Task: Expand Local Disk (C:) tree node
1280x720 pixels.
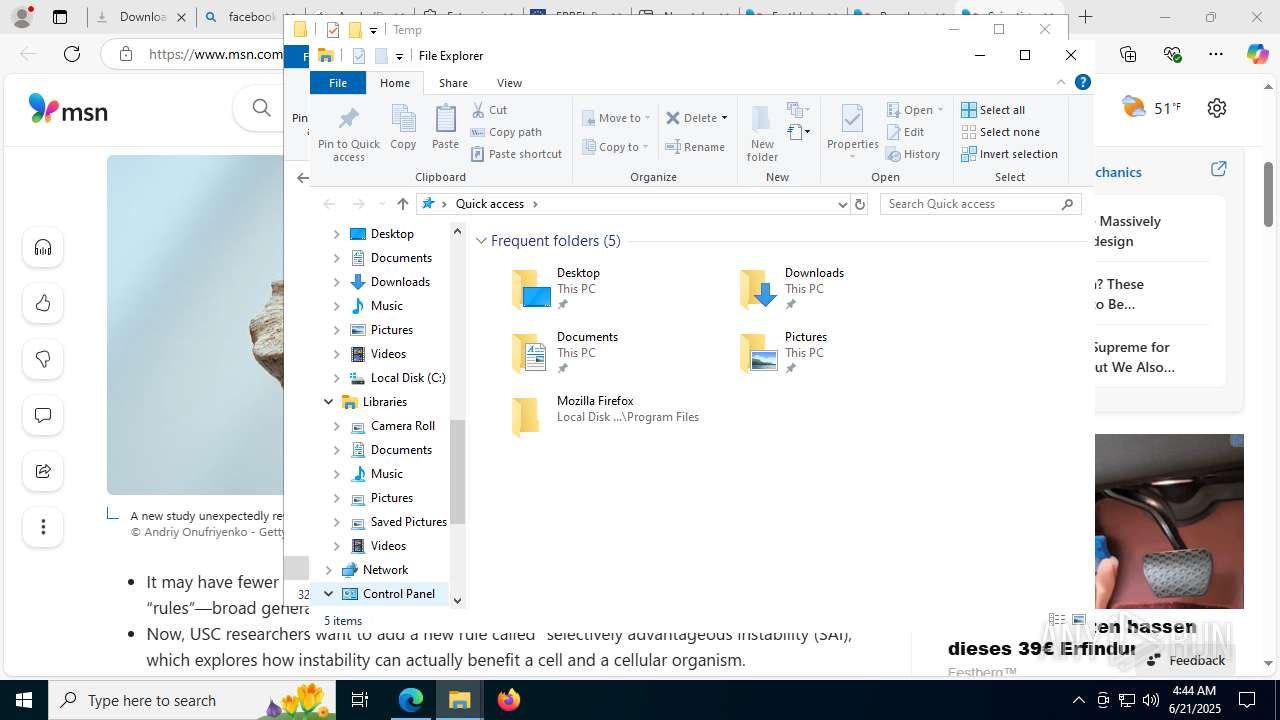Action: pyautogui.click(x=336, y=378)
